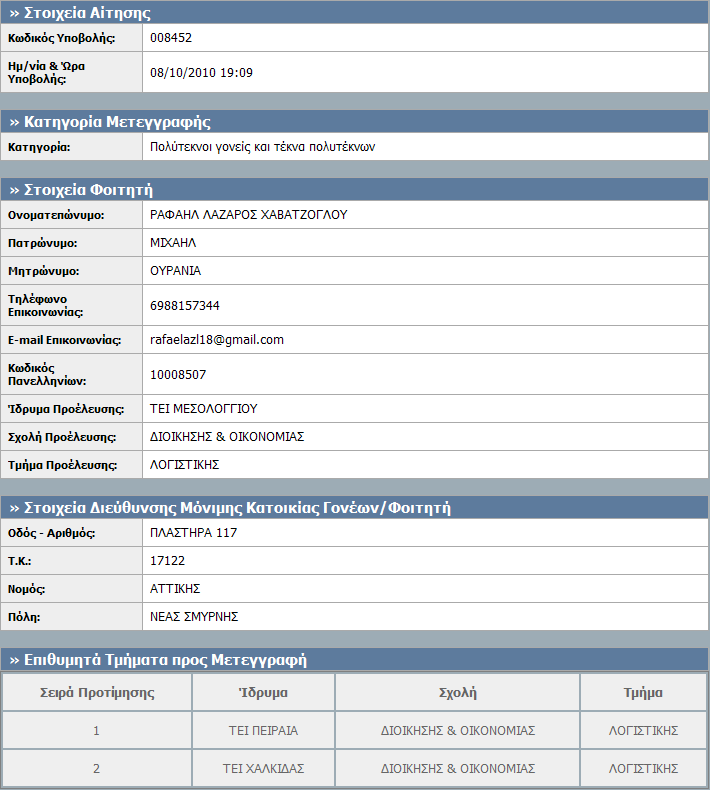Click the Κωδικός Πανελληνίων label
Image resolution: width=710 pixels, height=790 pixels.
47,374
